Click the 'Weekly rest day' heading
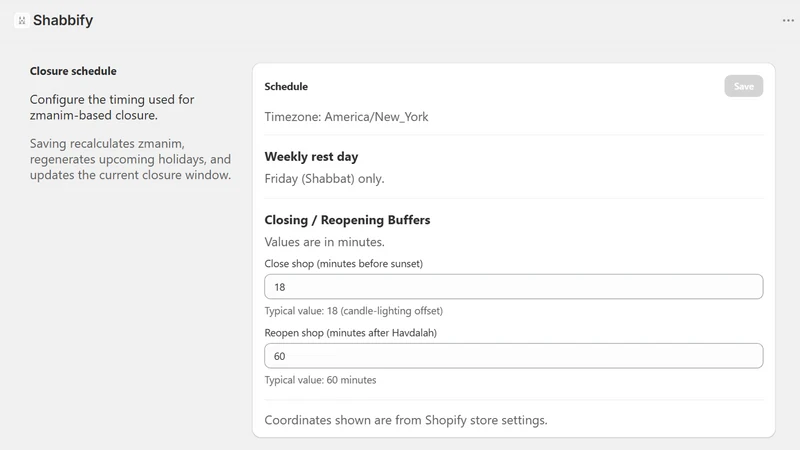This screenshot has height=450, width=800. click(311, 157)
